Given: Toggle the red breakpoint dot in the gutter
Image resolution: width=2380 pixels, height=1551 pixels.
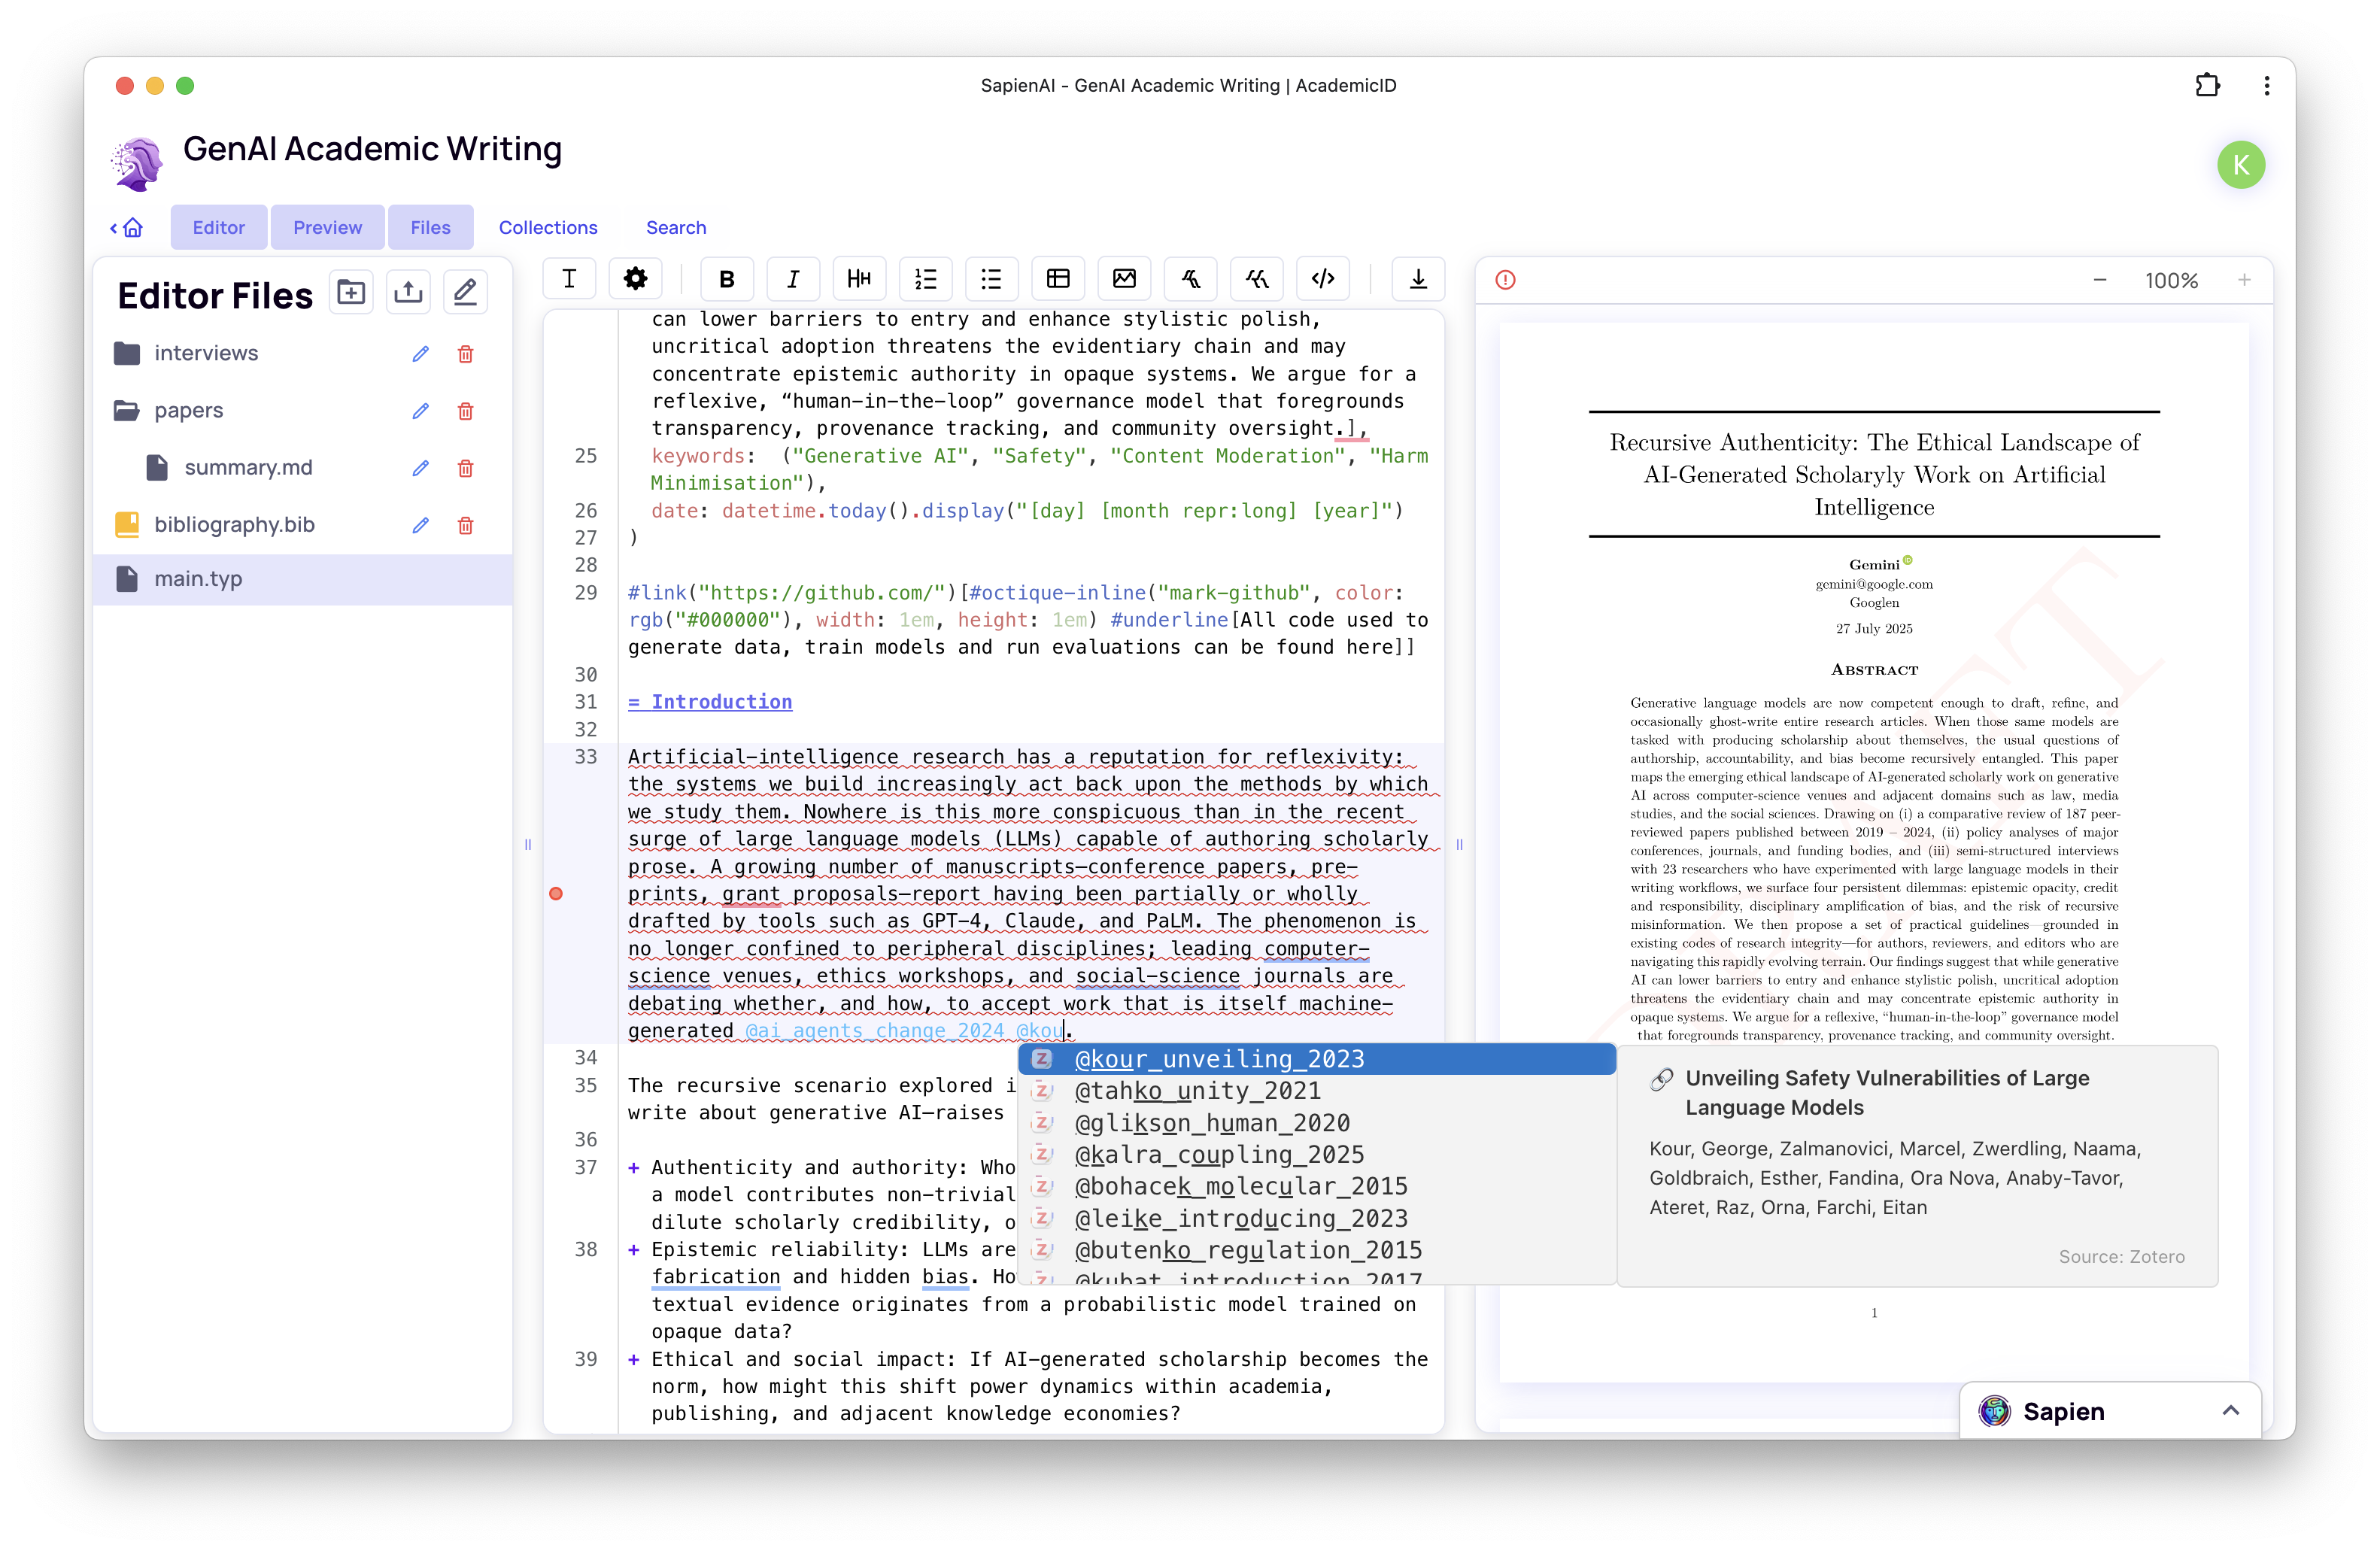Looking at the screenshot, I should pyautogui.click(x=556, y=894).
